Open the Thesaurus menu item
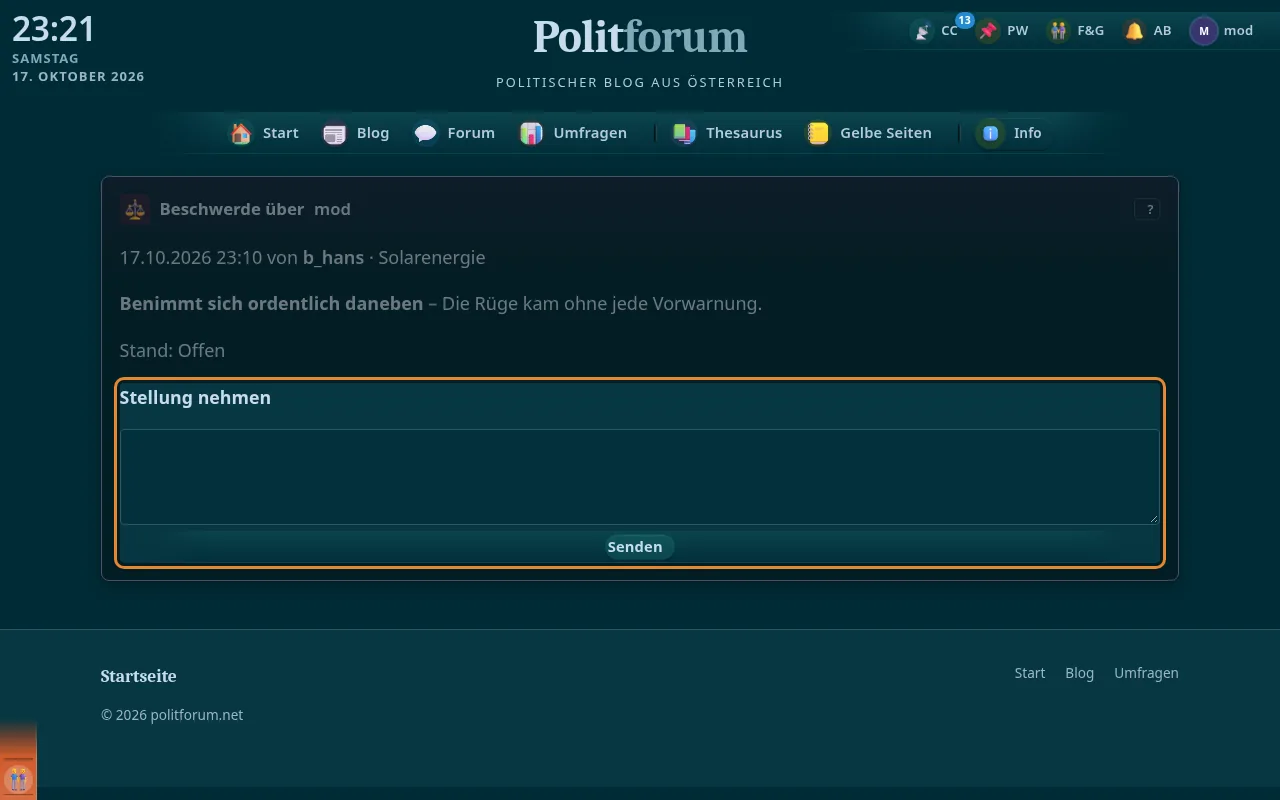Screen dimensions: 1280x800 tap(728, 133)
